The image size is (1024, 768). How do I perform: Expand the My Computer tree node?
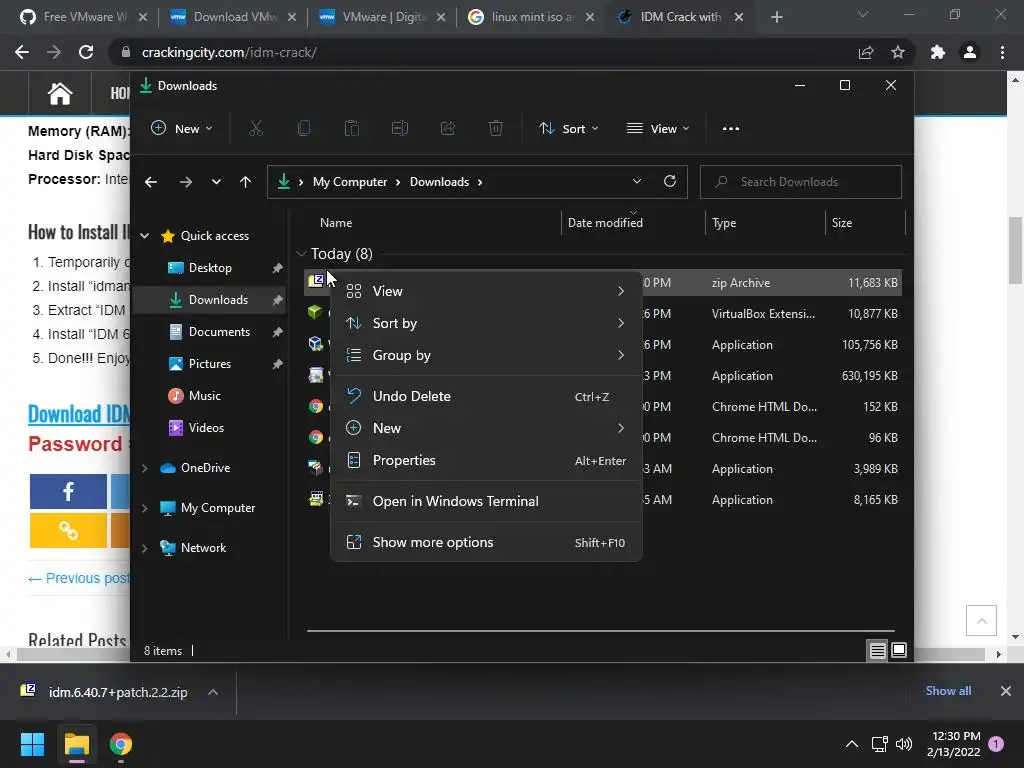click(144, 507)
